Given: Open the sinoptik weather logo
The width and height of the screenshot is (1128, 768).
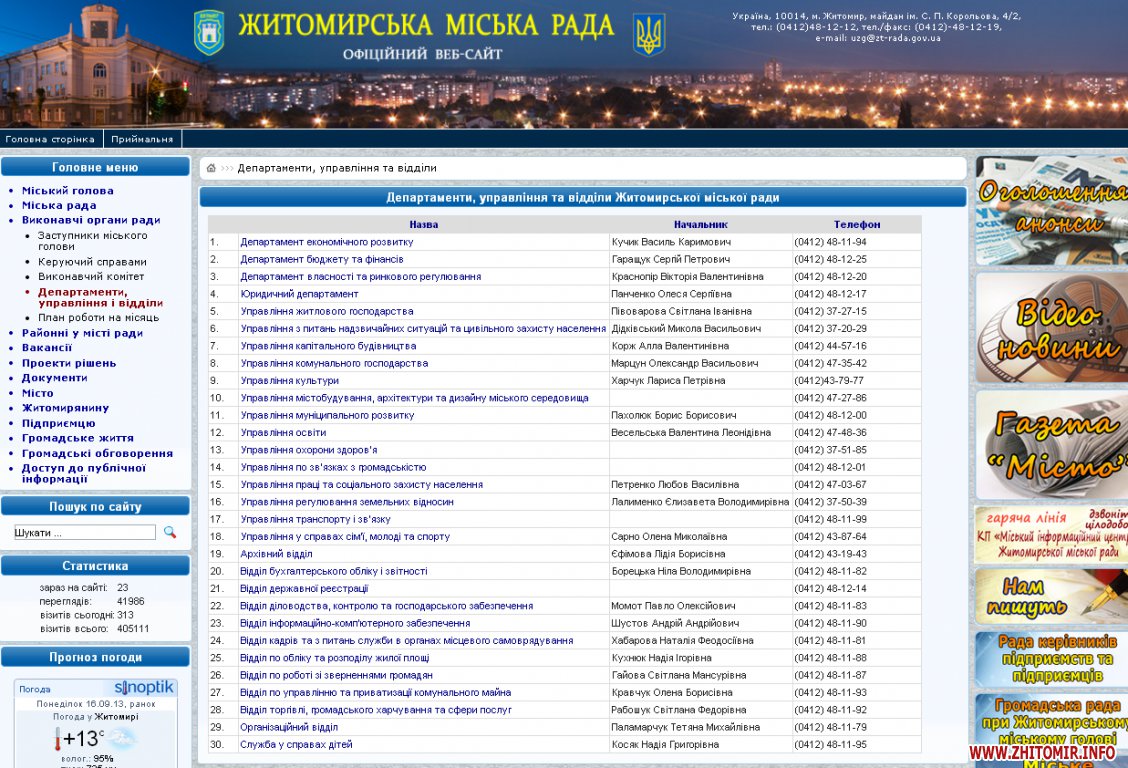Looking at the screenshot, I should tap(144, 688).
